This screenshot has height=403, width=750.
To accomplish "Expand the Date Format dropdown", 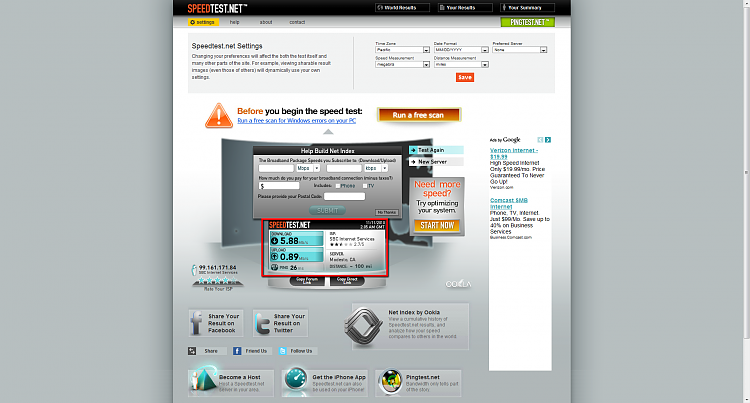I will [461, 50].
